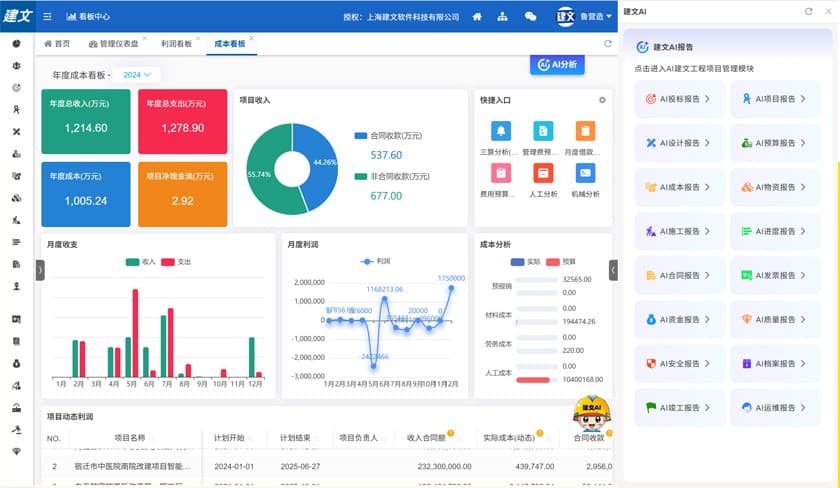Switch to the 利润看板 tab
The image size is (840, 488).
click(176, 44)
